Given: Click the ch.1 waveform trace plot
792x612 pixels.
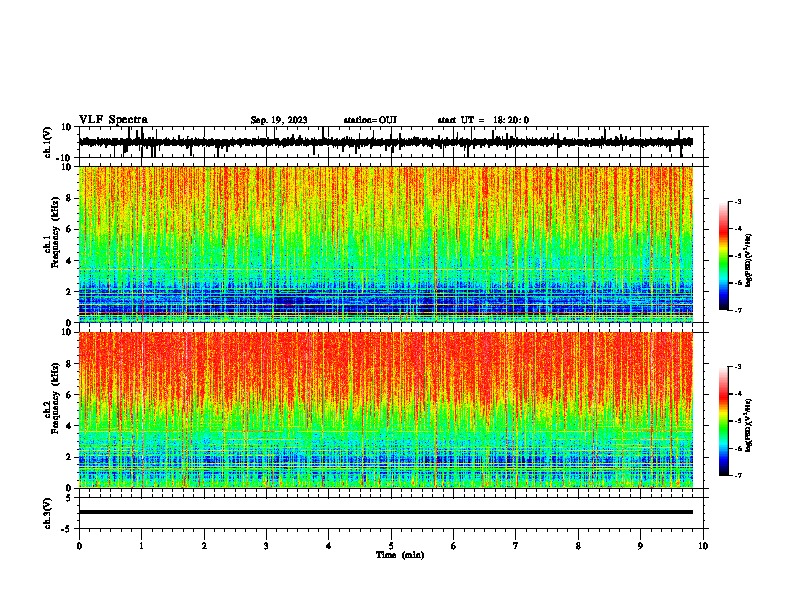Looking at the screenshot, I should pos(386,142).
